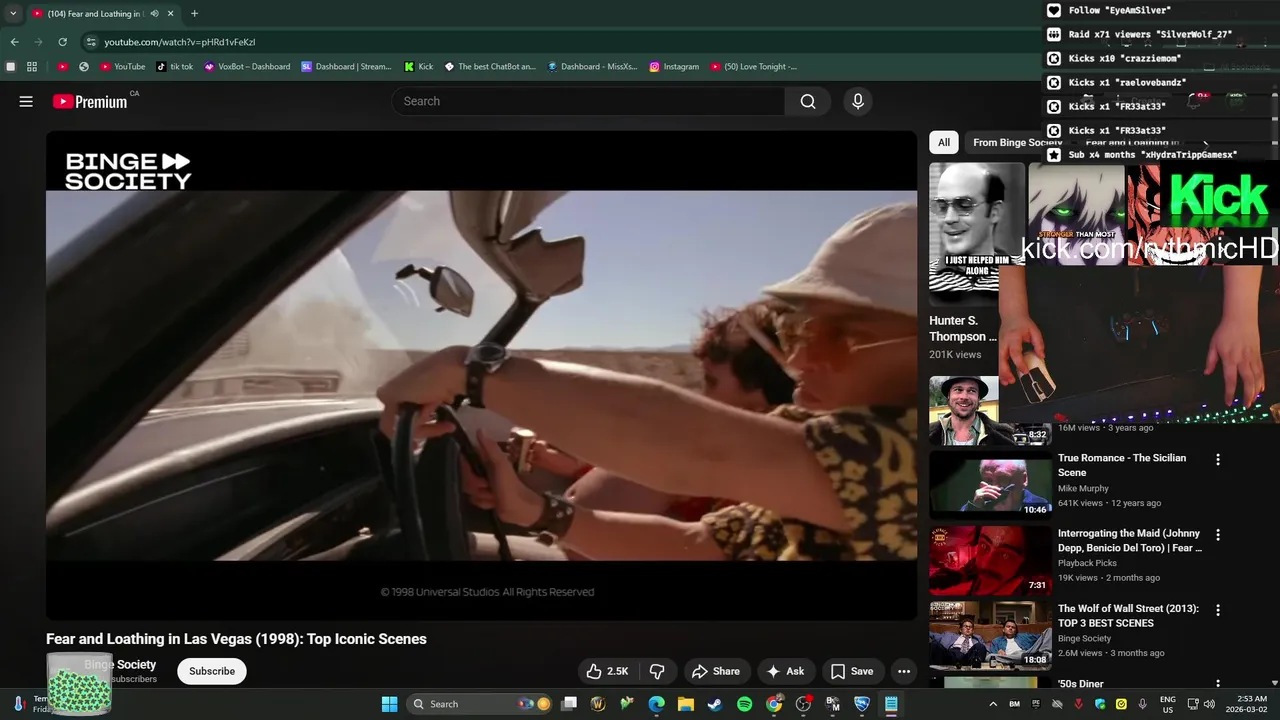The image size is (1280, 720).
Task: Save the video to playlist
Action: (x=852, y=671)
